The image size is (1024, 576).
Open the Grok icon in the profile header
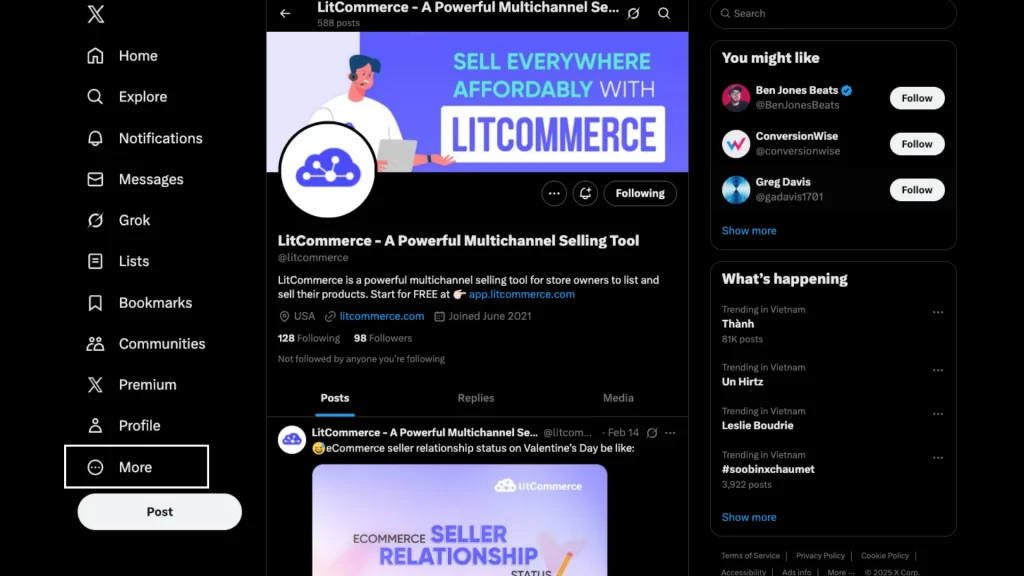pyautogui.click(x=633, y=13)
